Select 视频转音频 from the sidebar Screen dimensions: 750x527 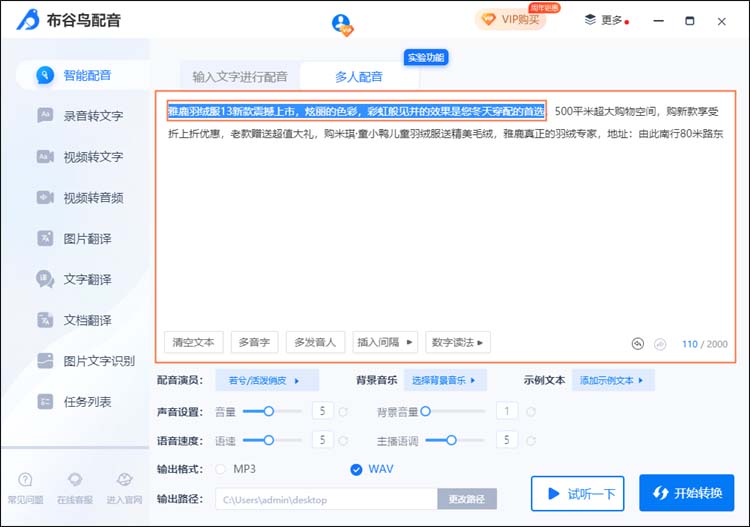click(92, 198)
